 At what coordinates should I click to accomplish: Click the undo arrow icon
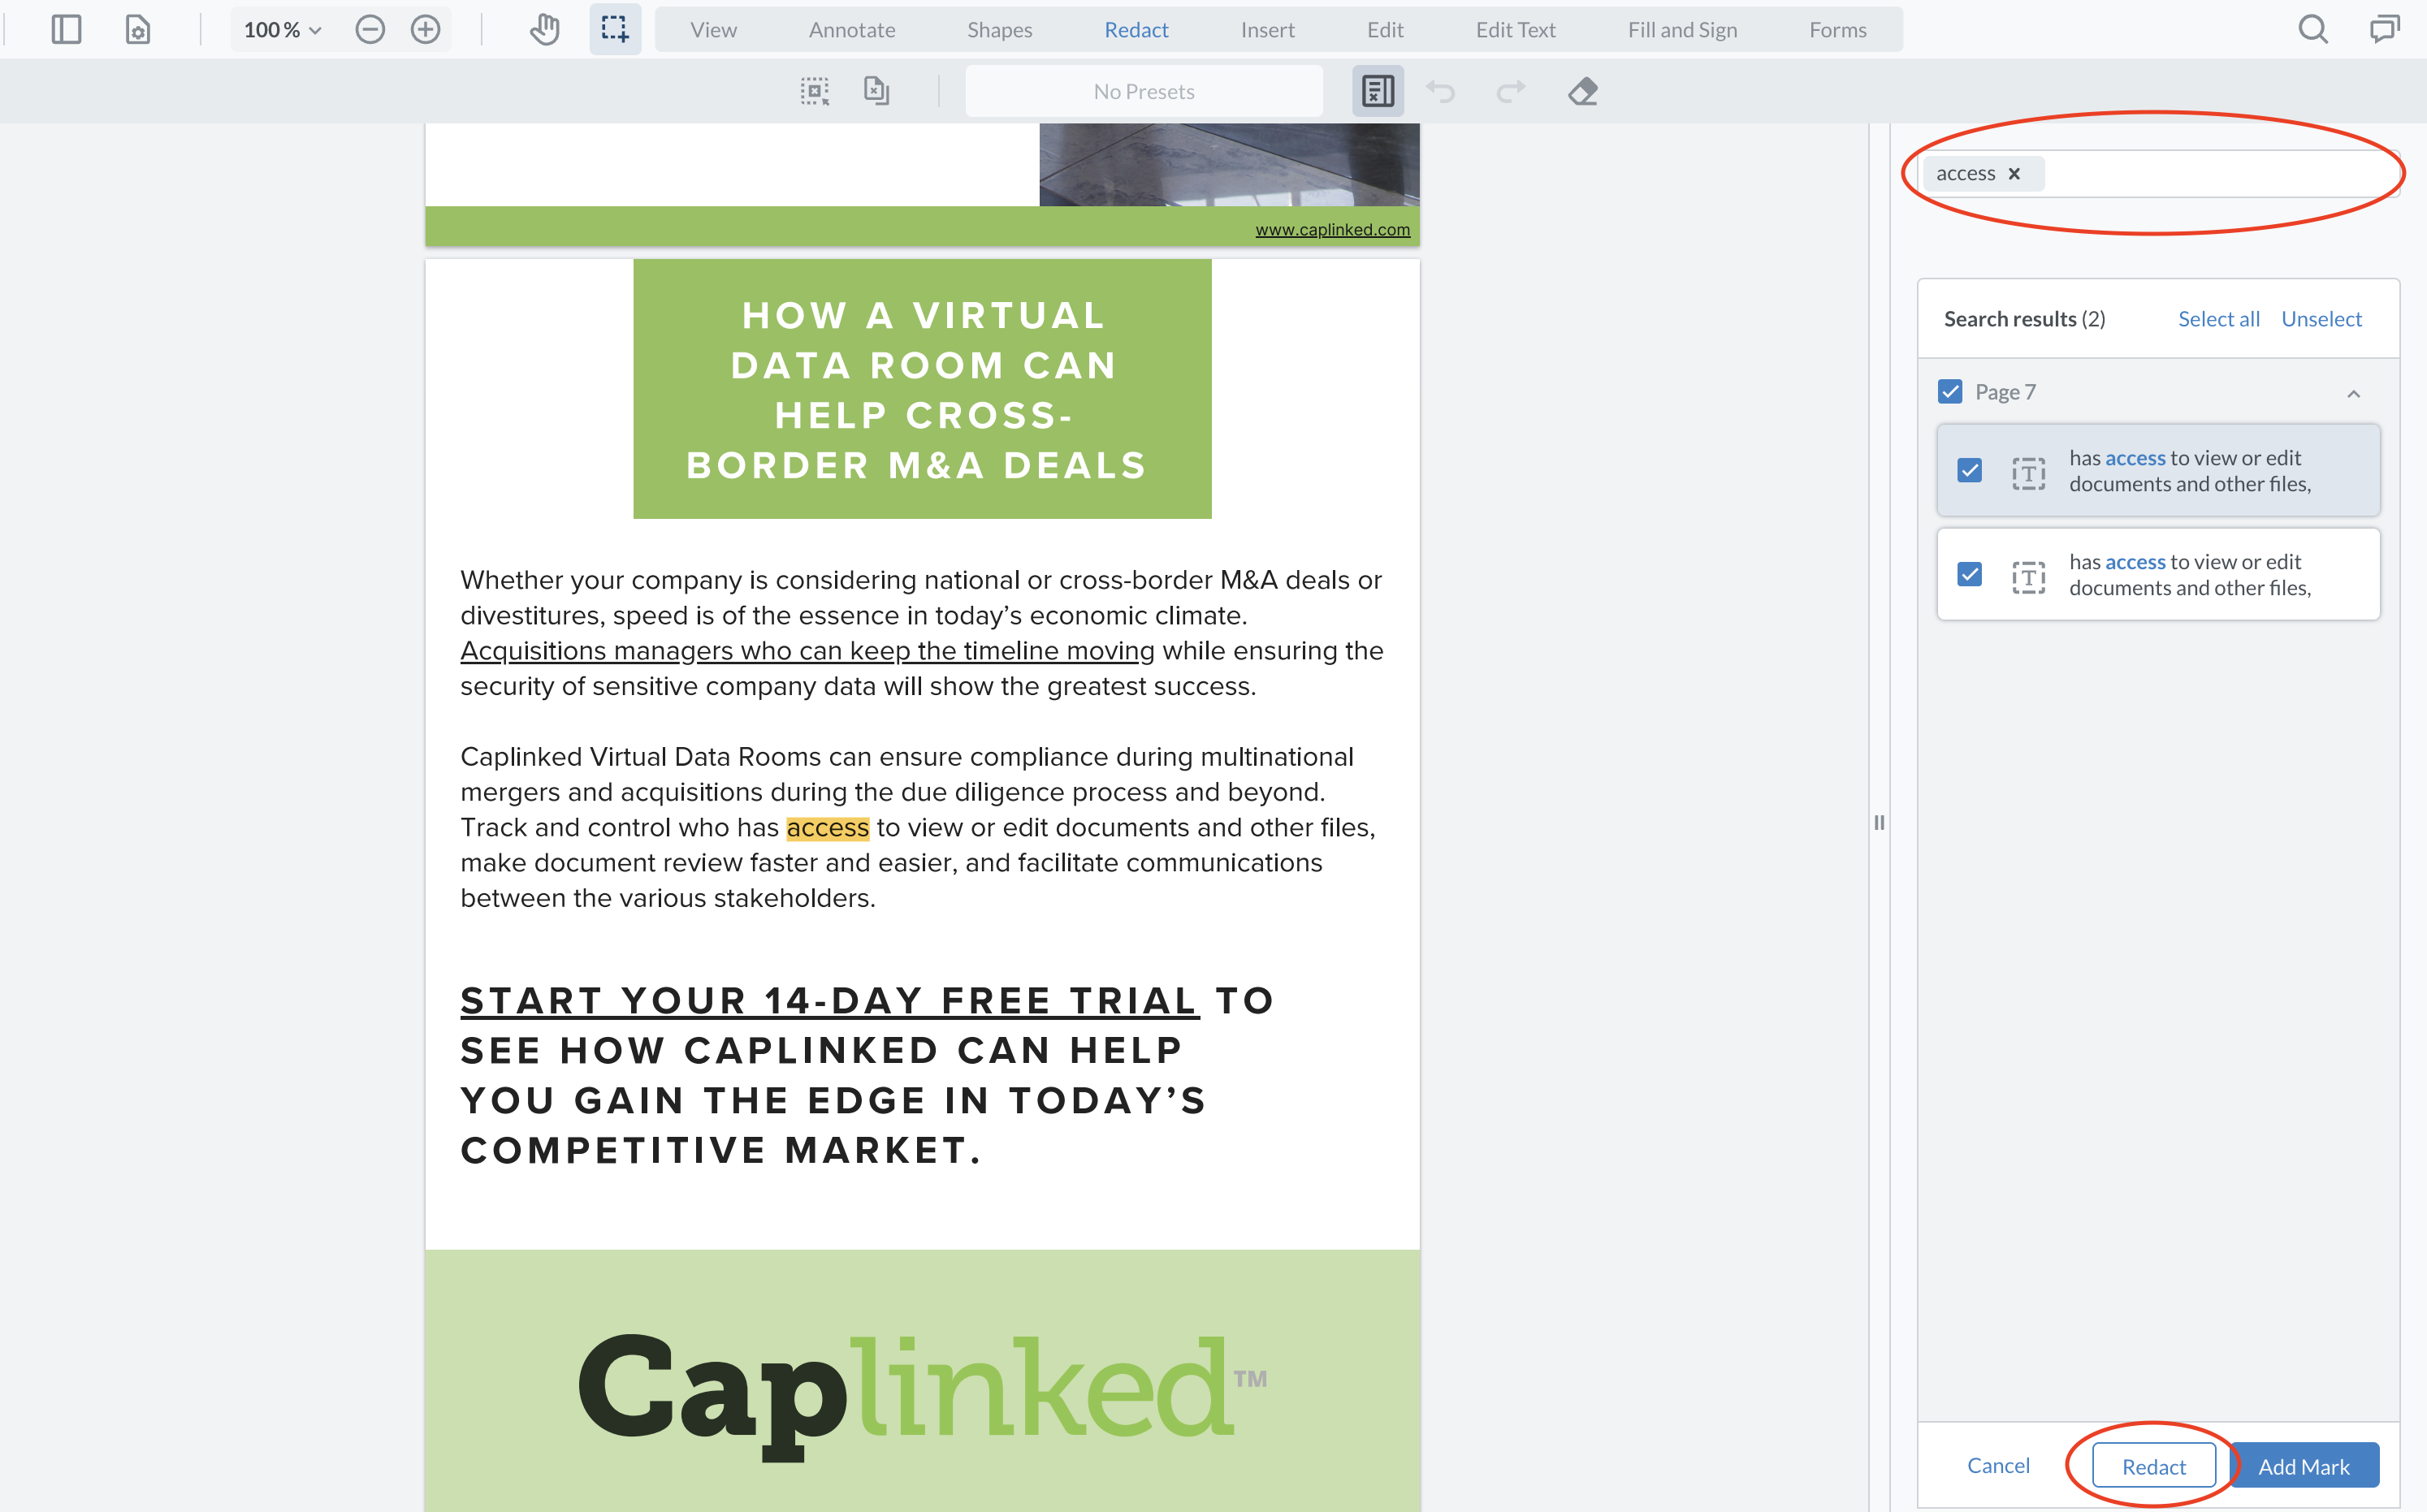[1440, 91]
